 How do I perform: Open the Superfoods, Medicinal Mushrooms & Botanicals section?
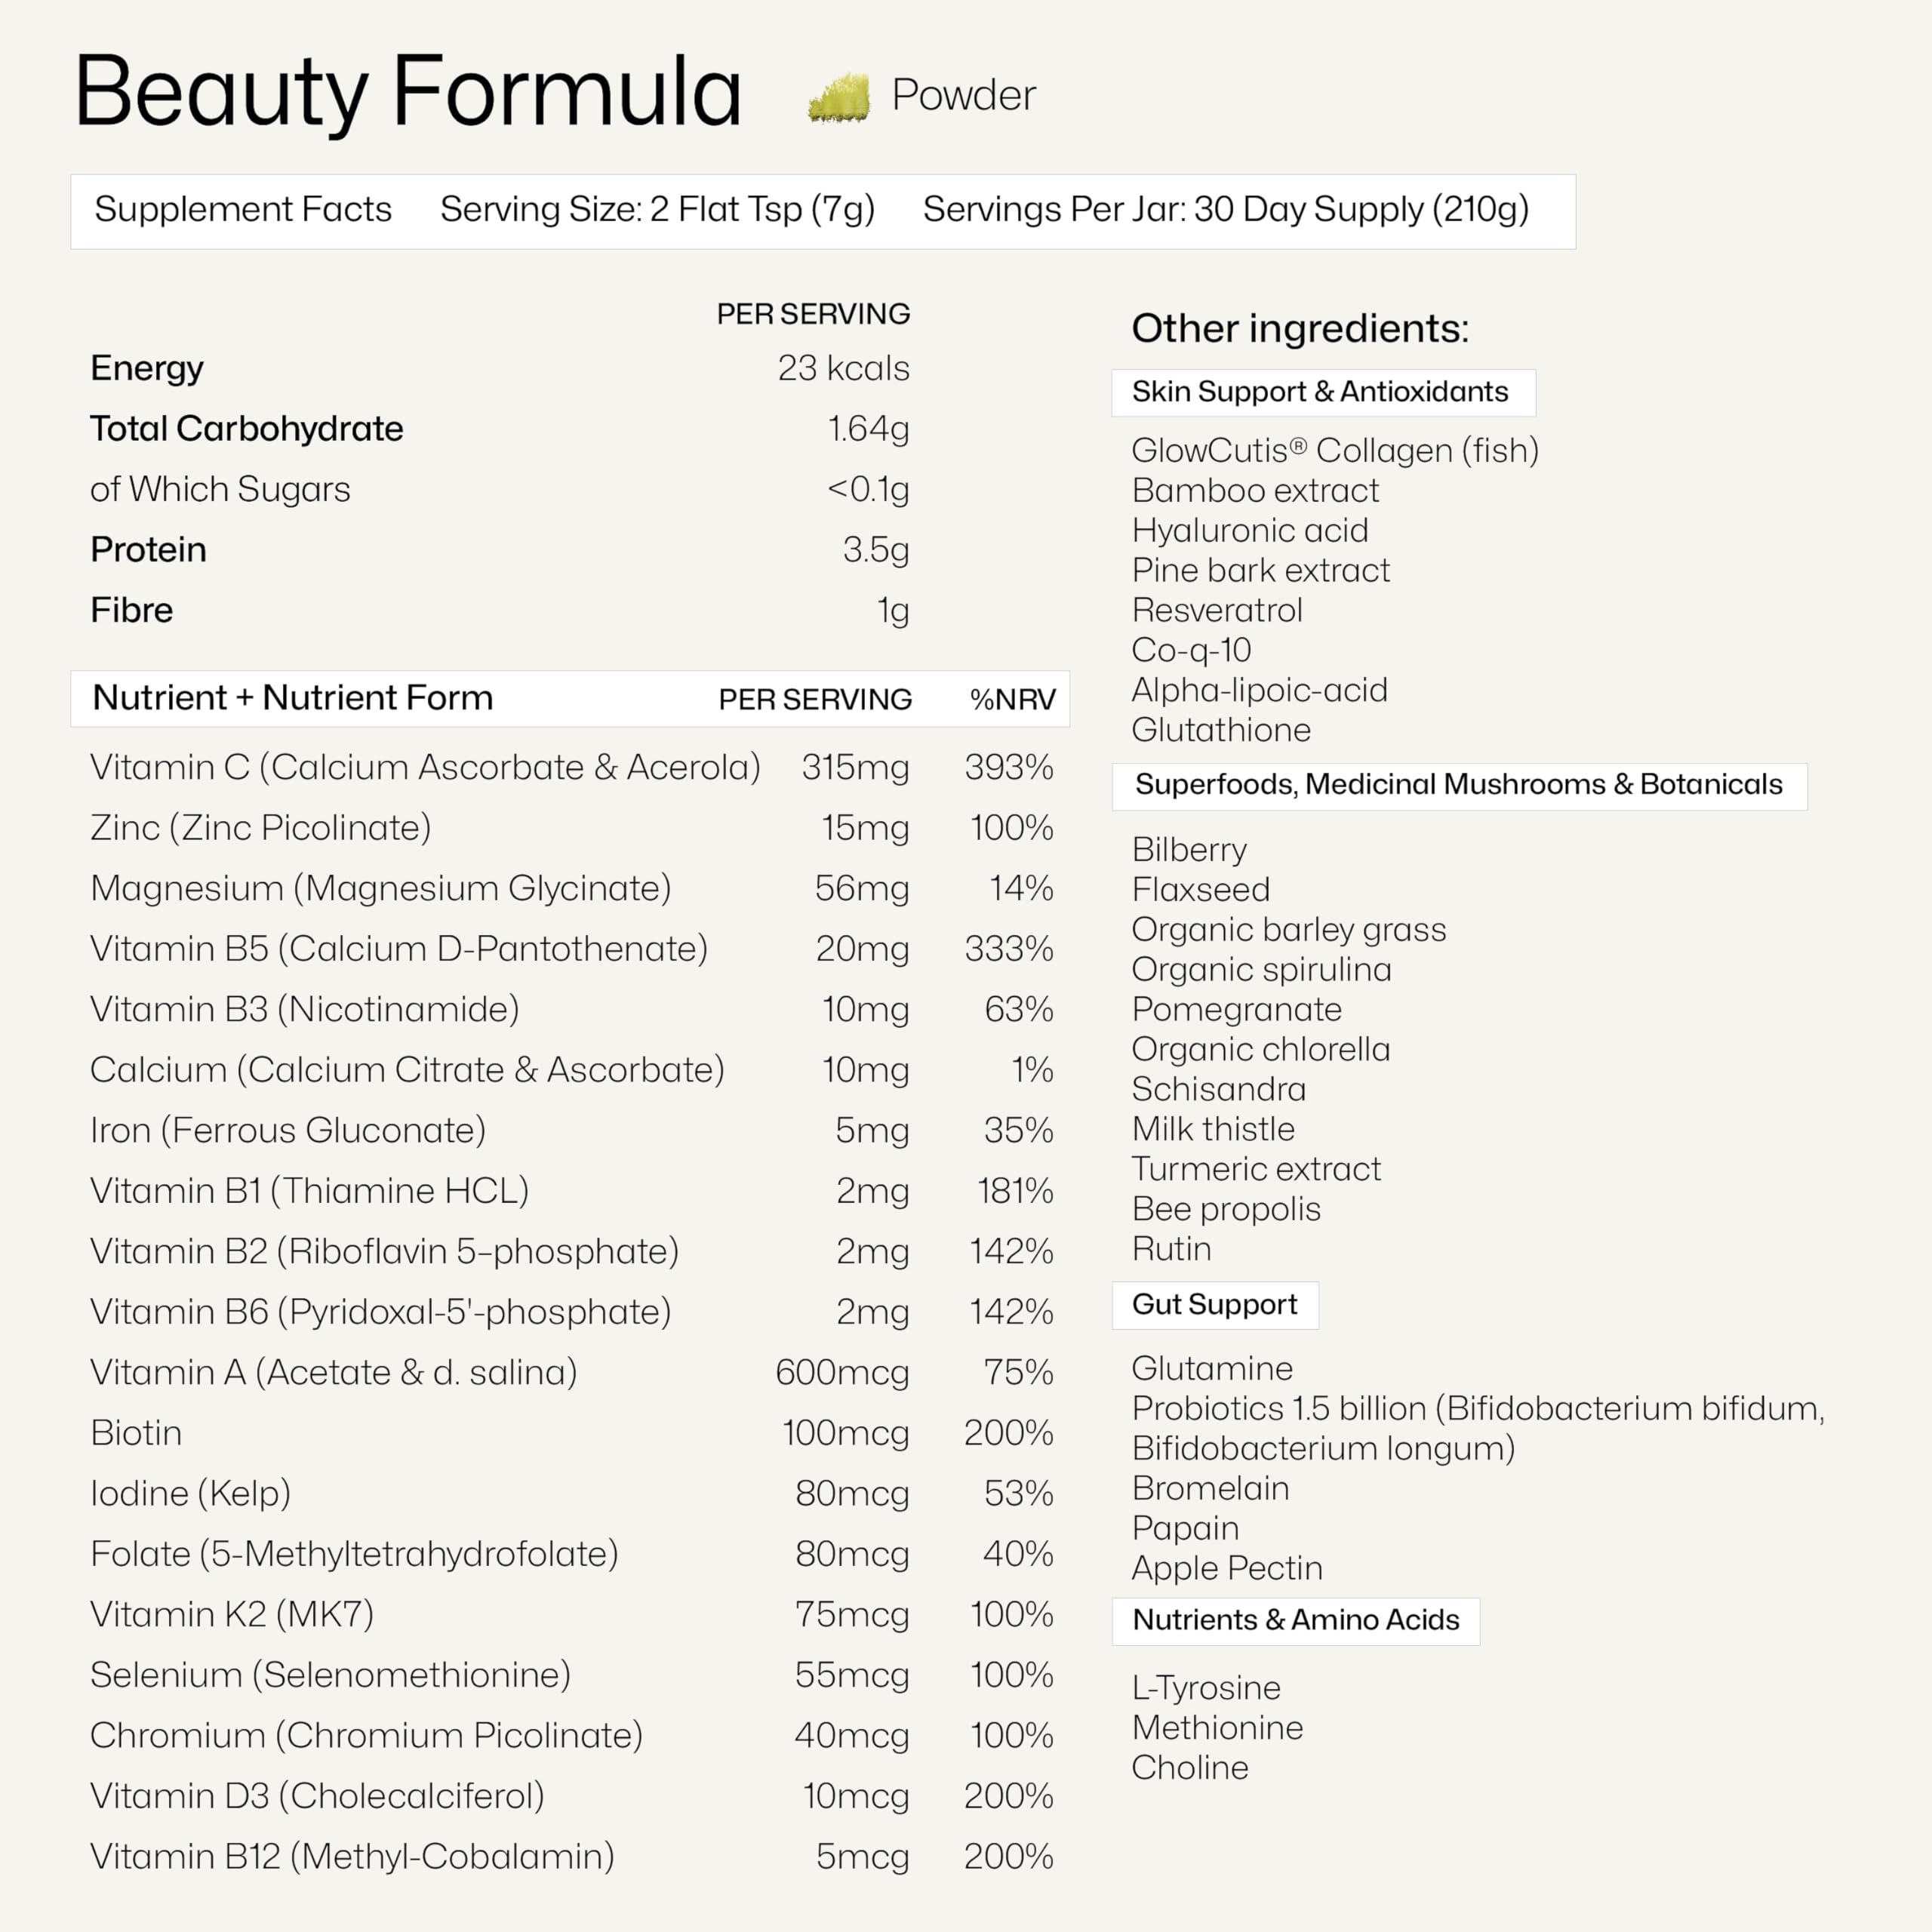click(1458, 785)
